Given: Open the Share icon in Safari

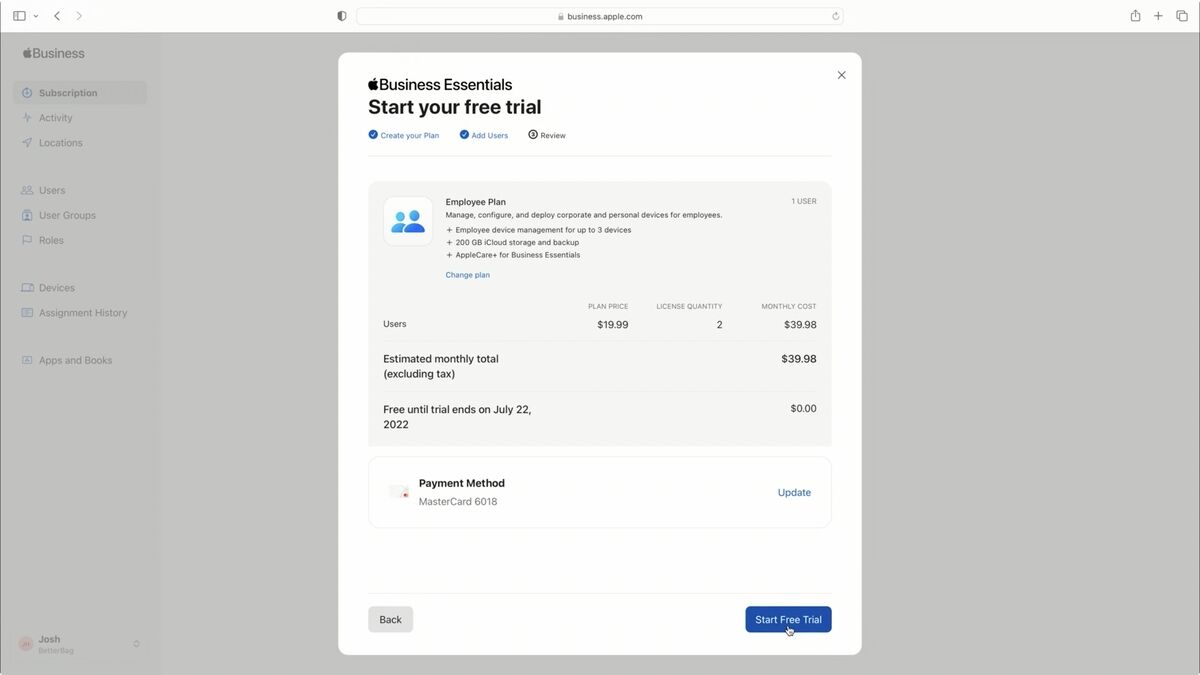Looking at the screenshot, I should point(1135,16).
